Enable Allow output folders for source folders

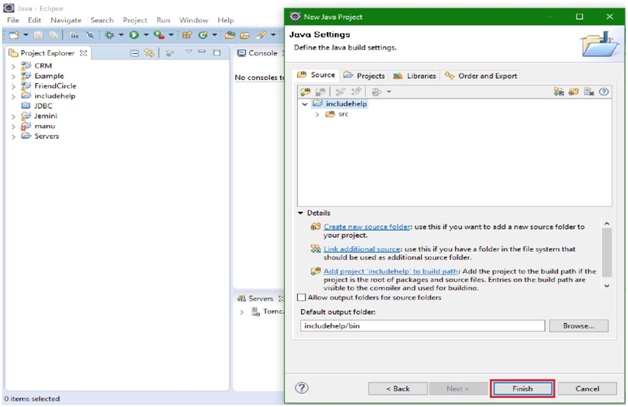tap(302, 298)
